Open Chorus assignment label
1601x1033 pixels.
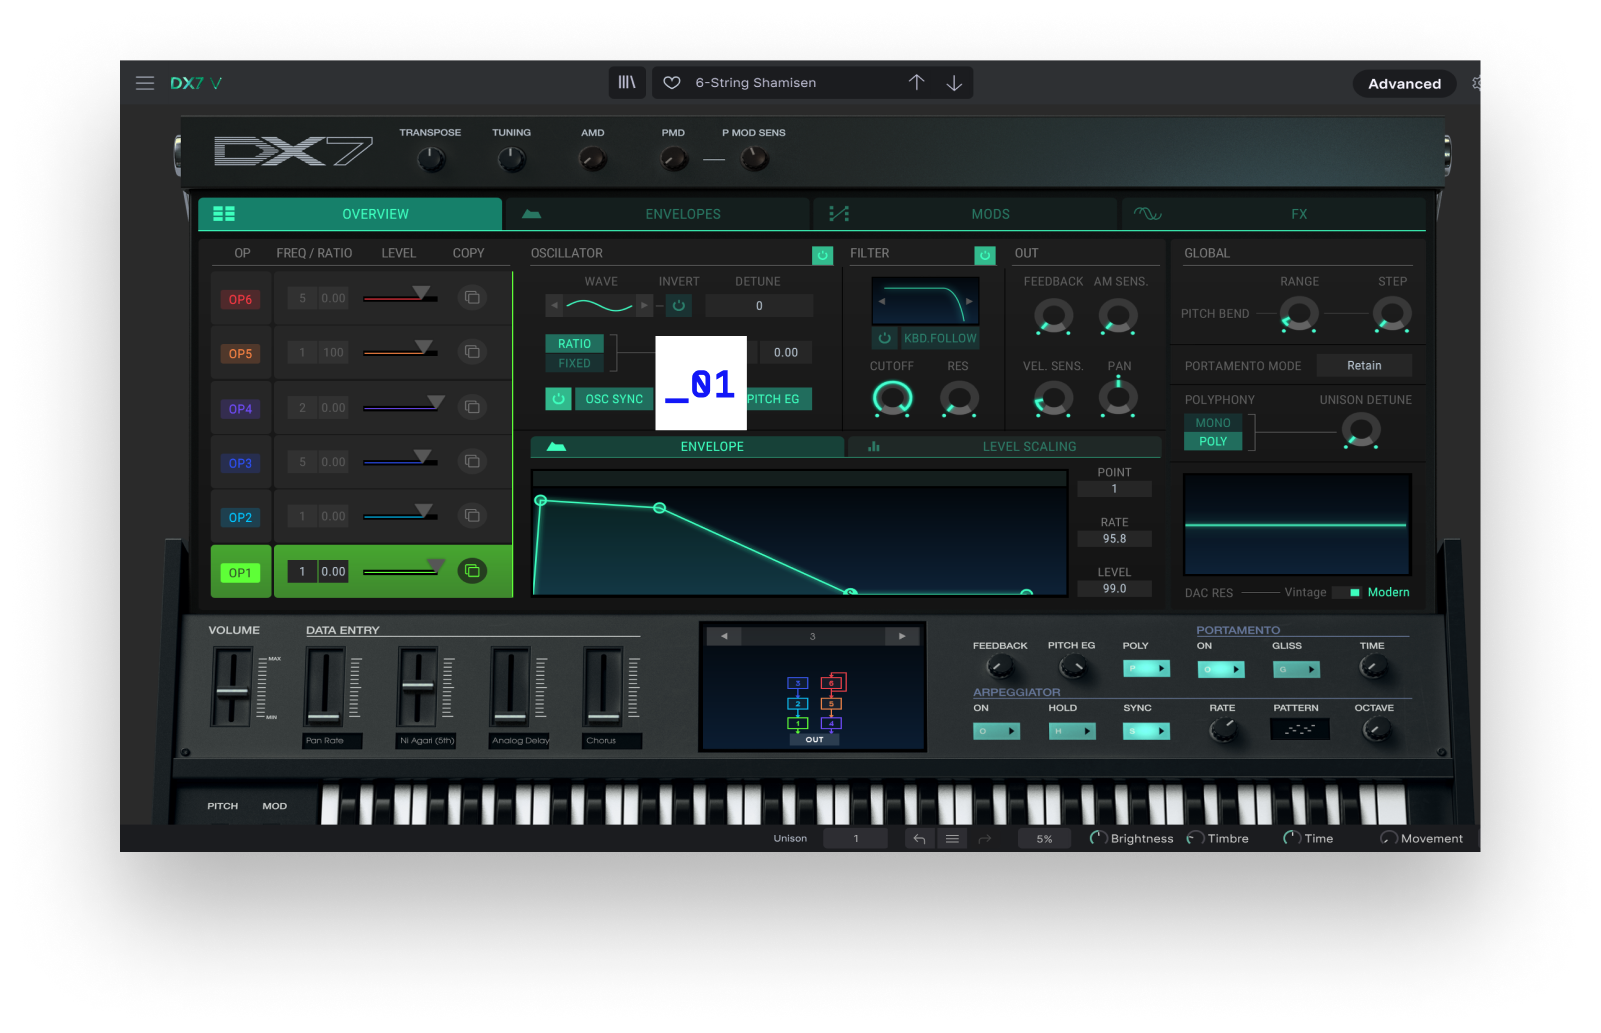(612, 741)
